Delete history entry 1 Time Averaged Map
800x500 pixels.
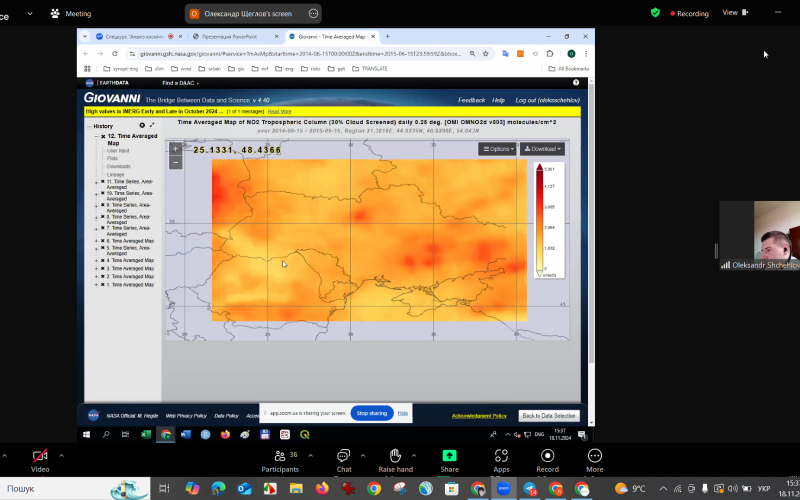tap(103, 285)
